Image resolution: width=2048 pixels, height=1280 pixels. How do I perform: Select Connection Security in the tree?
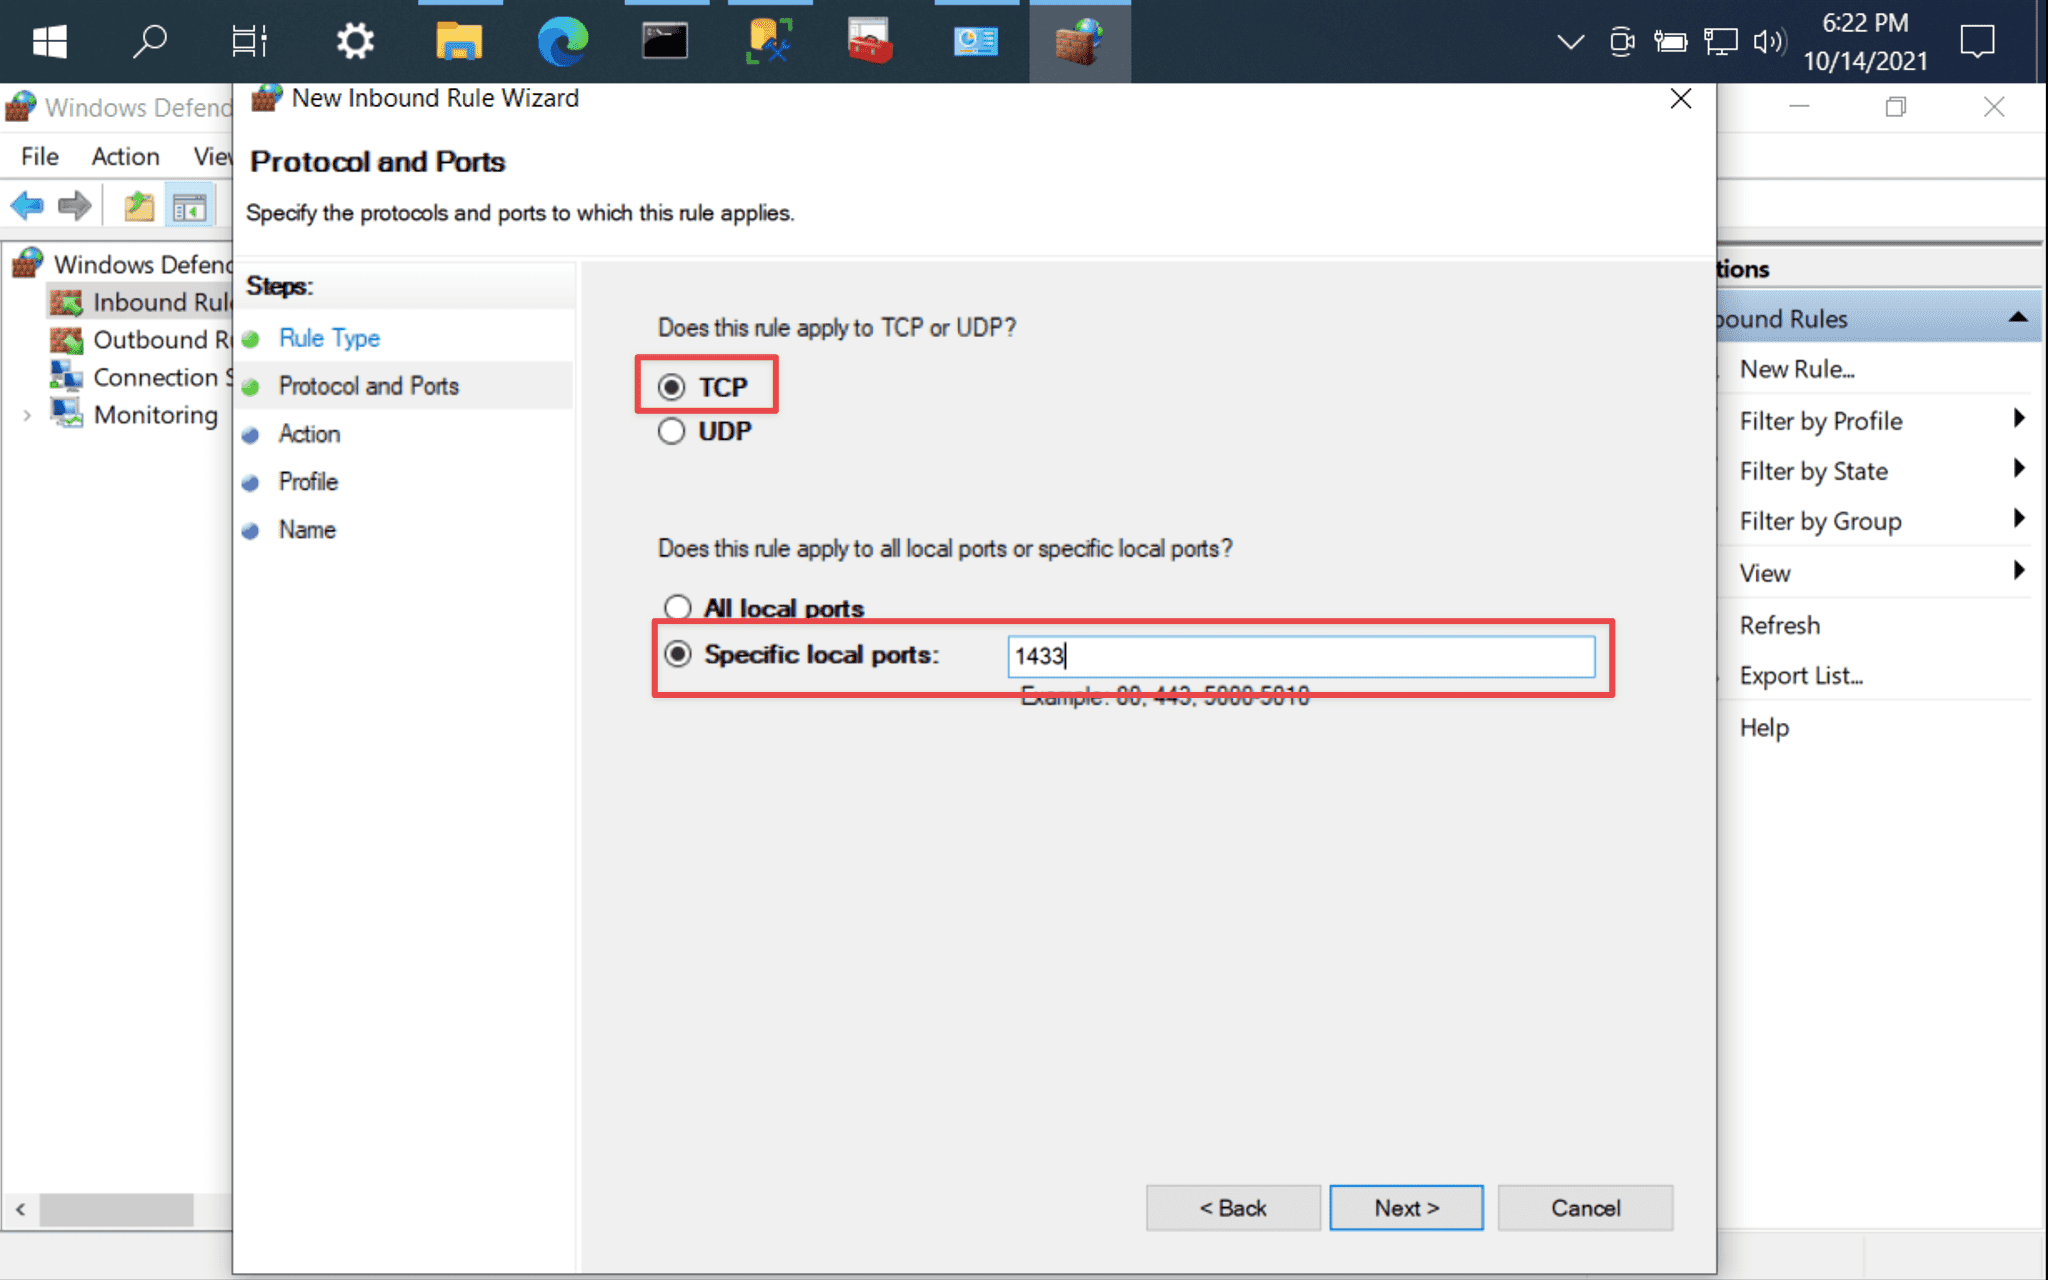point(140,377)
